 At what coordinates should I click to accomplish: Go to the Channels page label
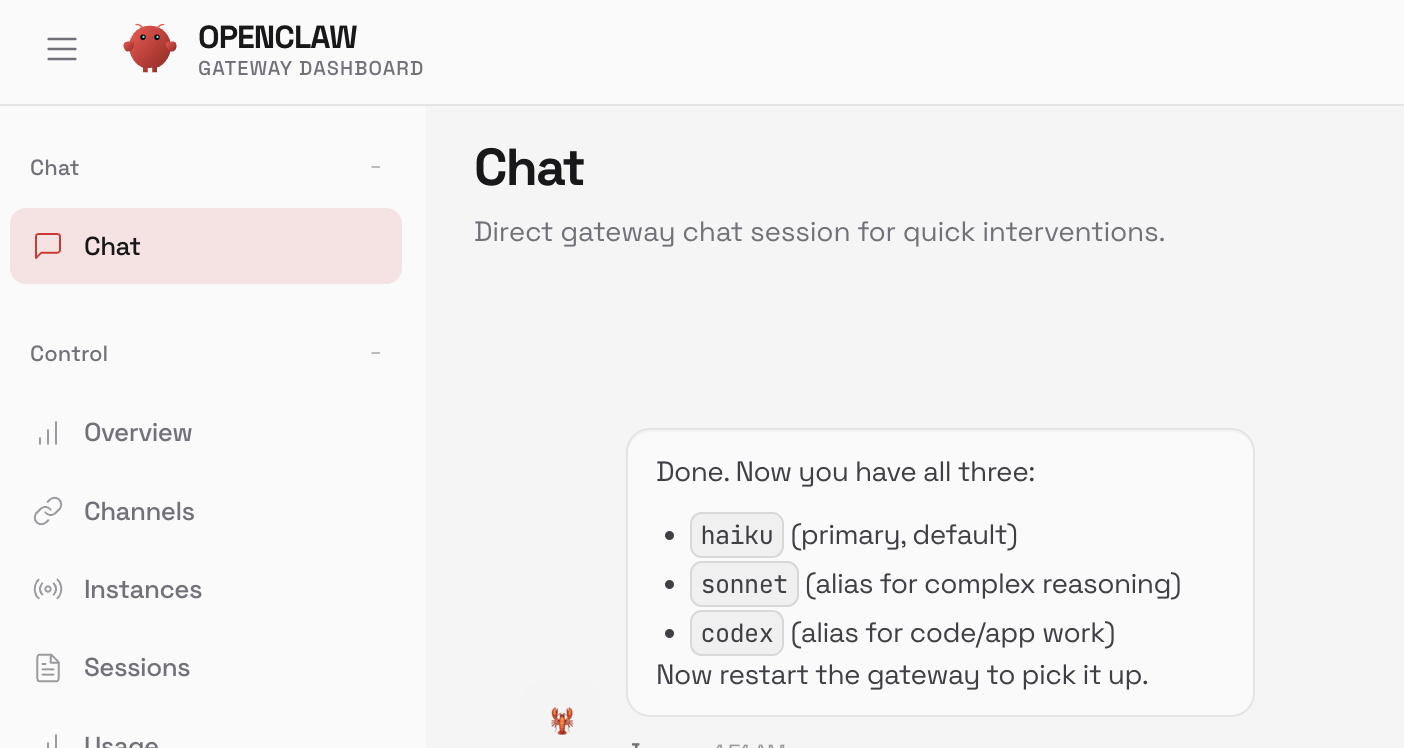(x=139, y=512)
